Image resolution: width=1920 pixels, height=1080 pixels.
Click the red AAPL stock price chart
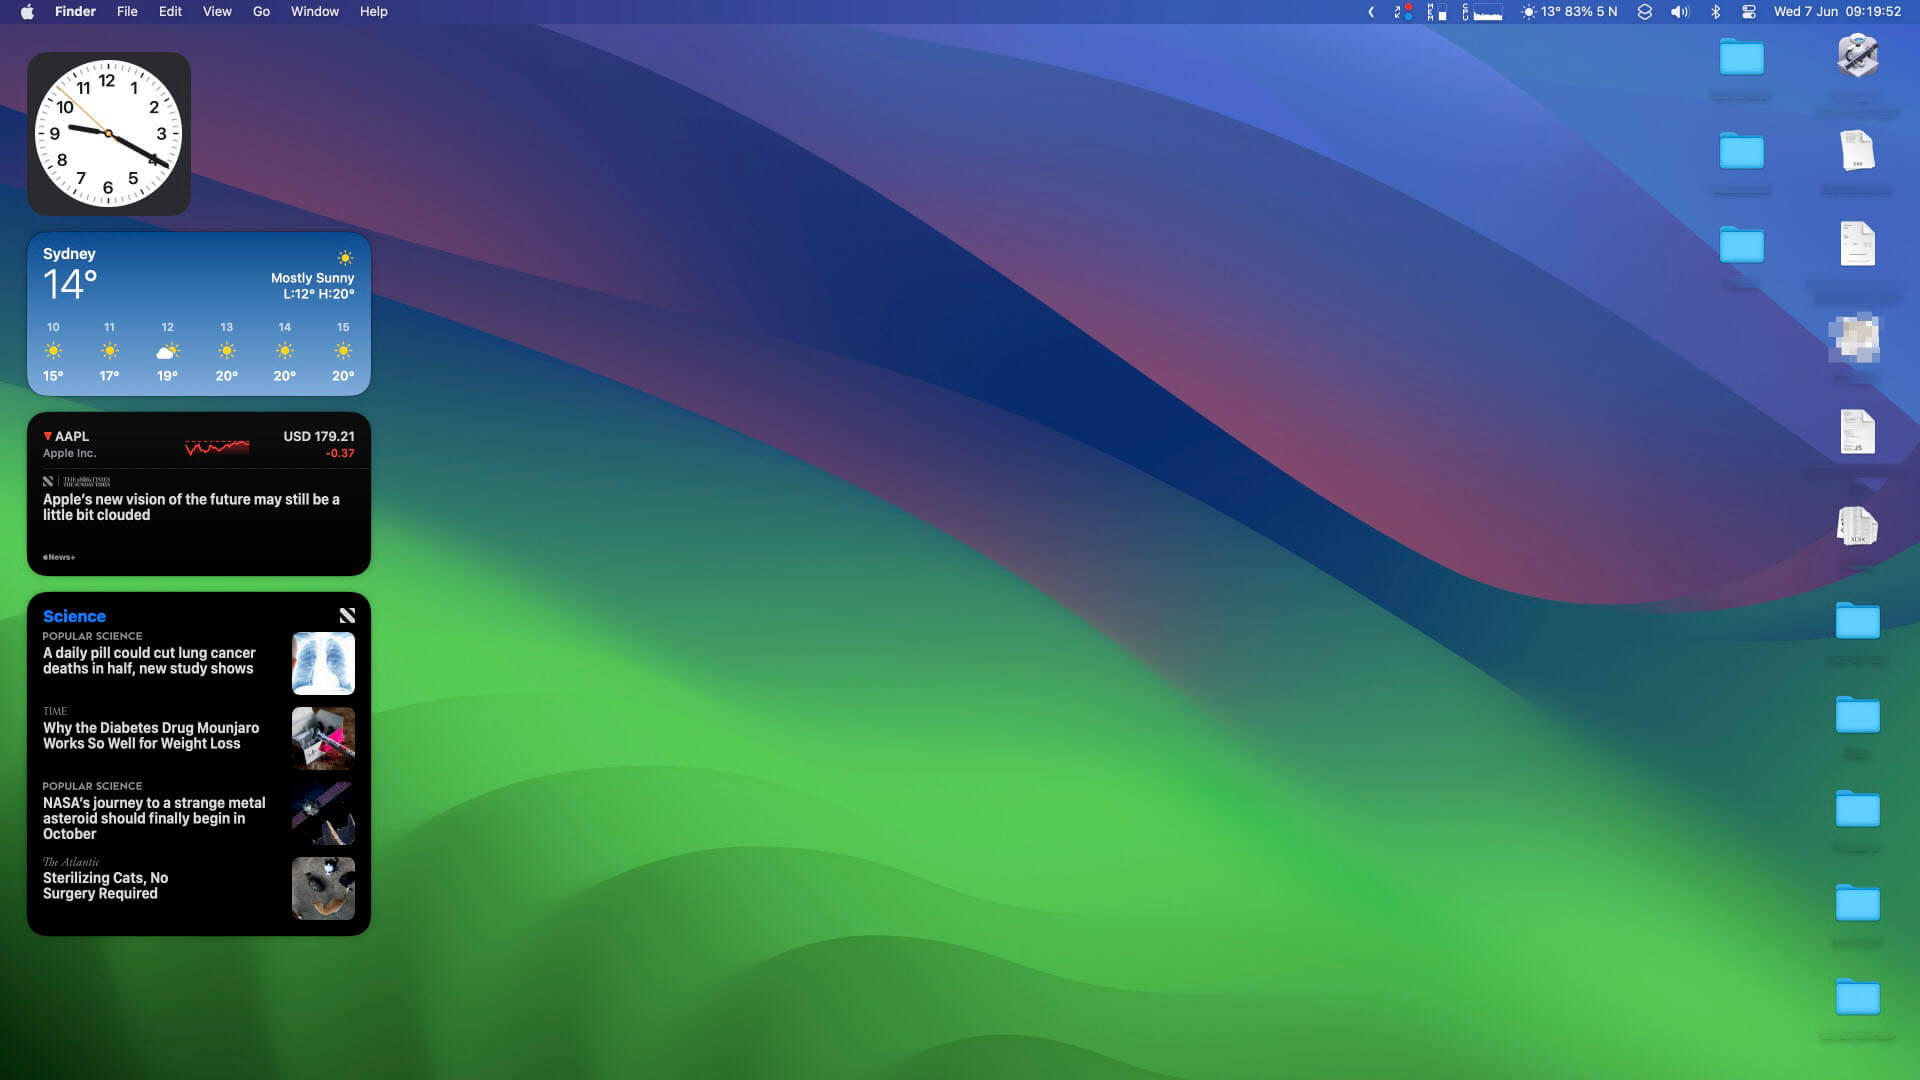tap(216, 447)
